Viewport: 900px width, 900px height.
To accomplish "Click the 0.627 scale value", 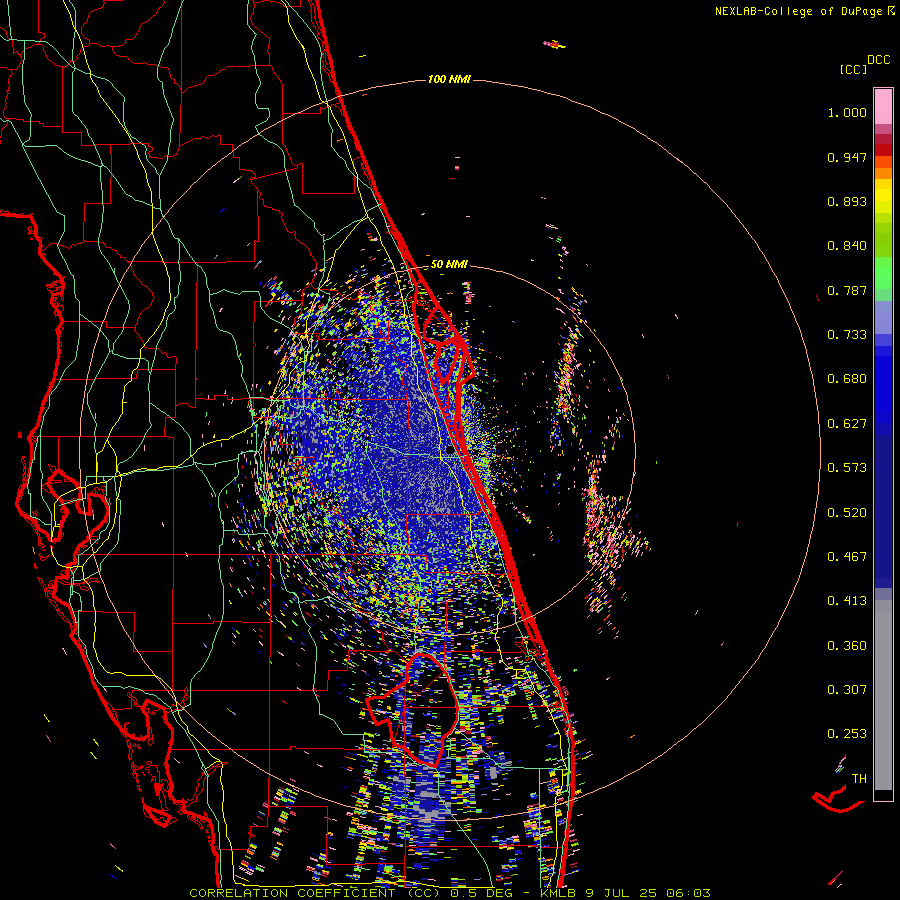I will [847, 424].
